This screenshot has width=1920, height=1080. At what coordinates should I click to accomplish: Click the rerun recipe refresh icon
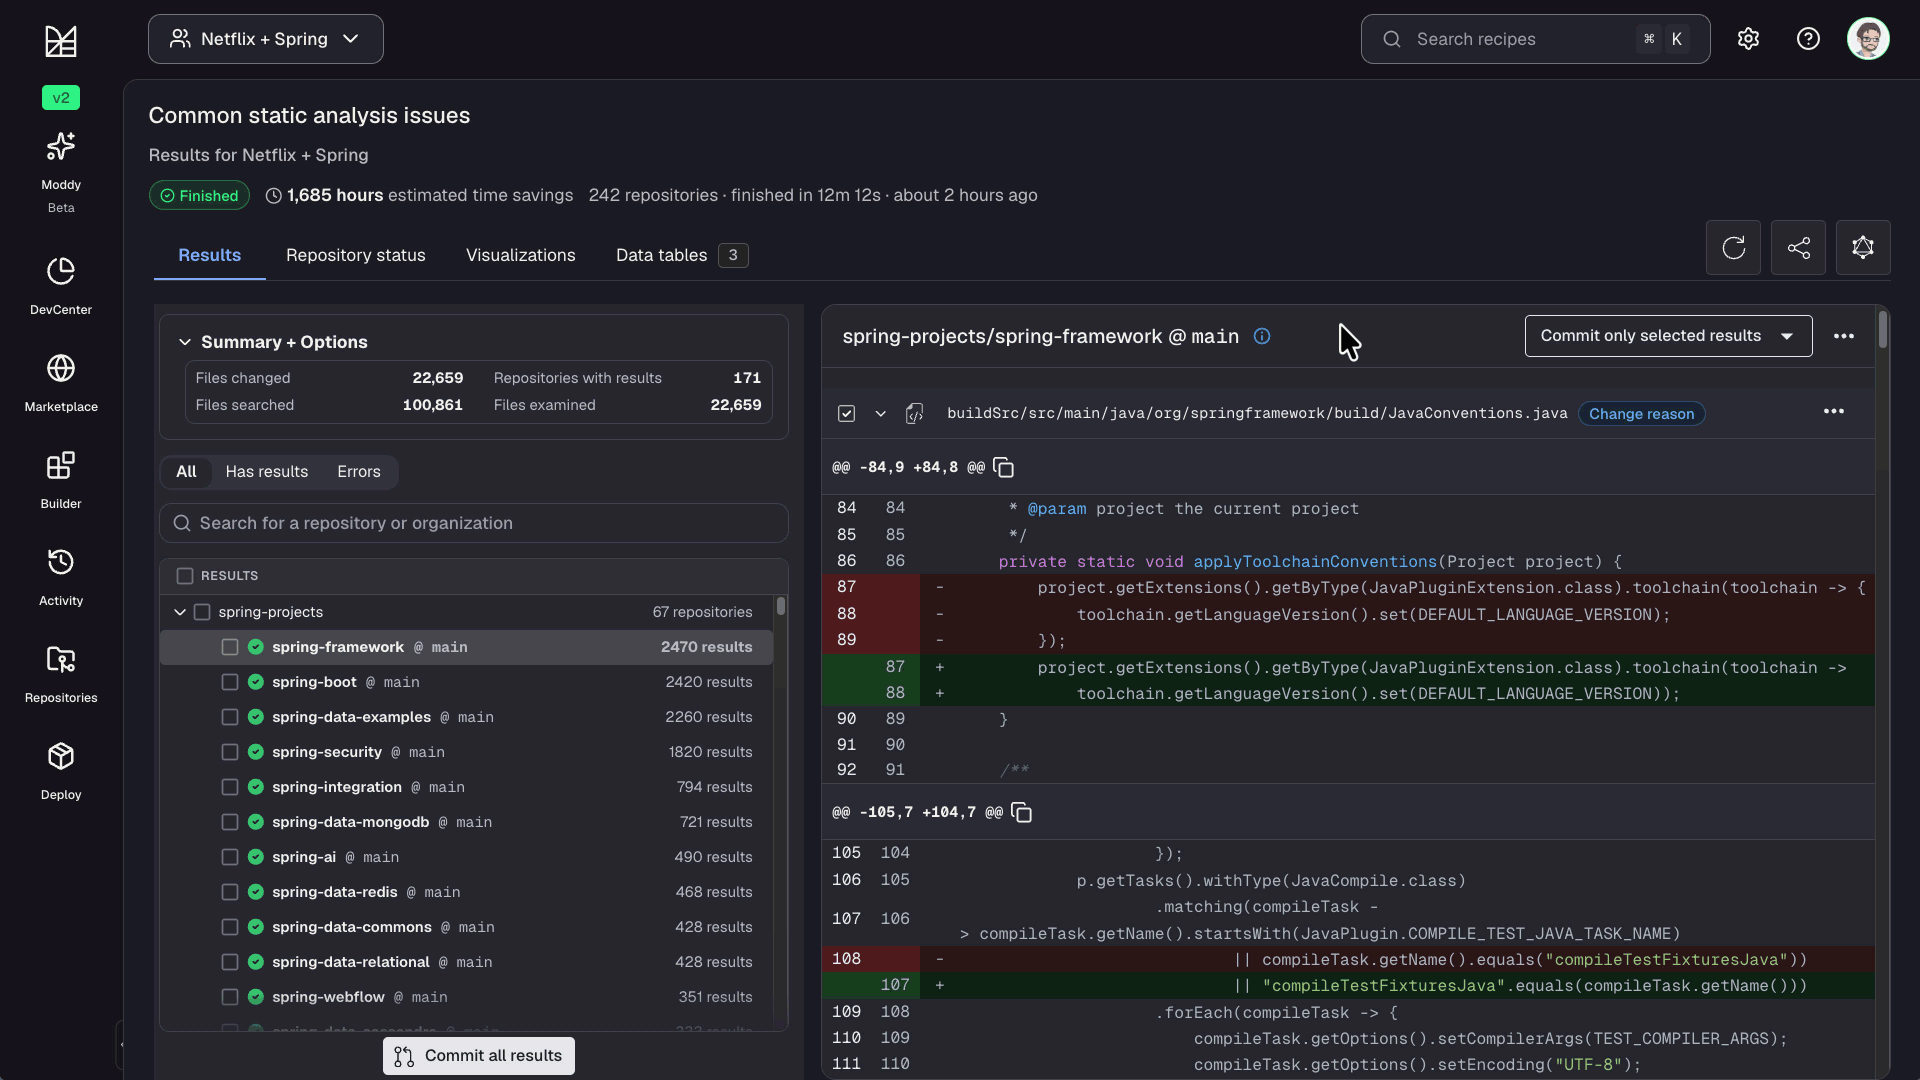[1733, 247]
